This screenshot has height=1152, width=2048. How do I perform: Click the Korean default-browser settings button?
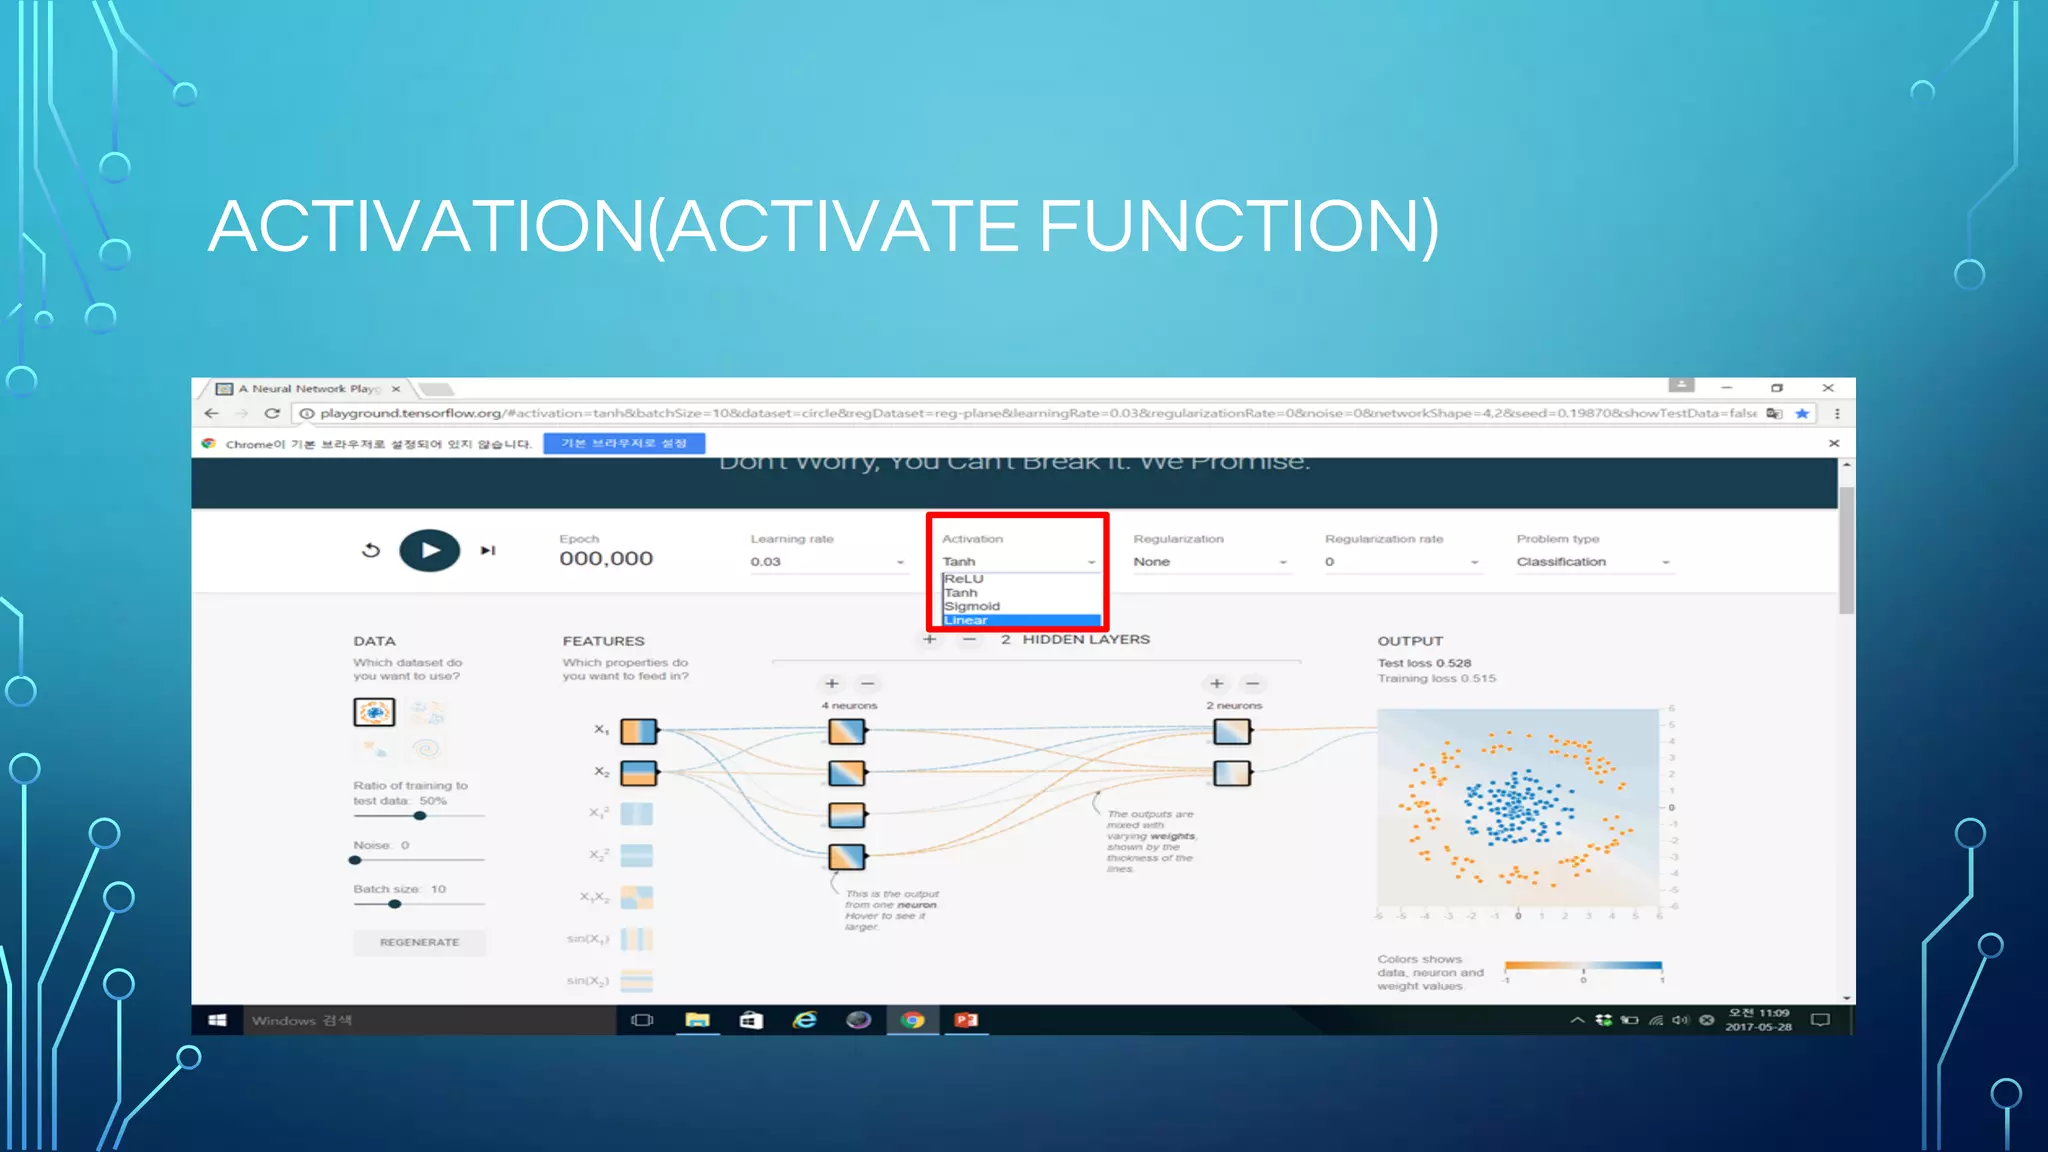pos(624,443)
